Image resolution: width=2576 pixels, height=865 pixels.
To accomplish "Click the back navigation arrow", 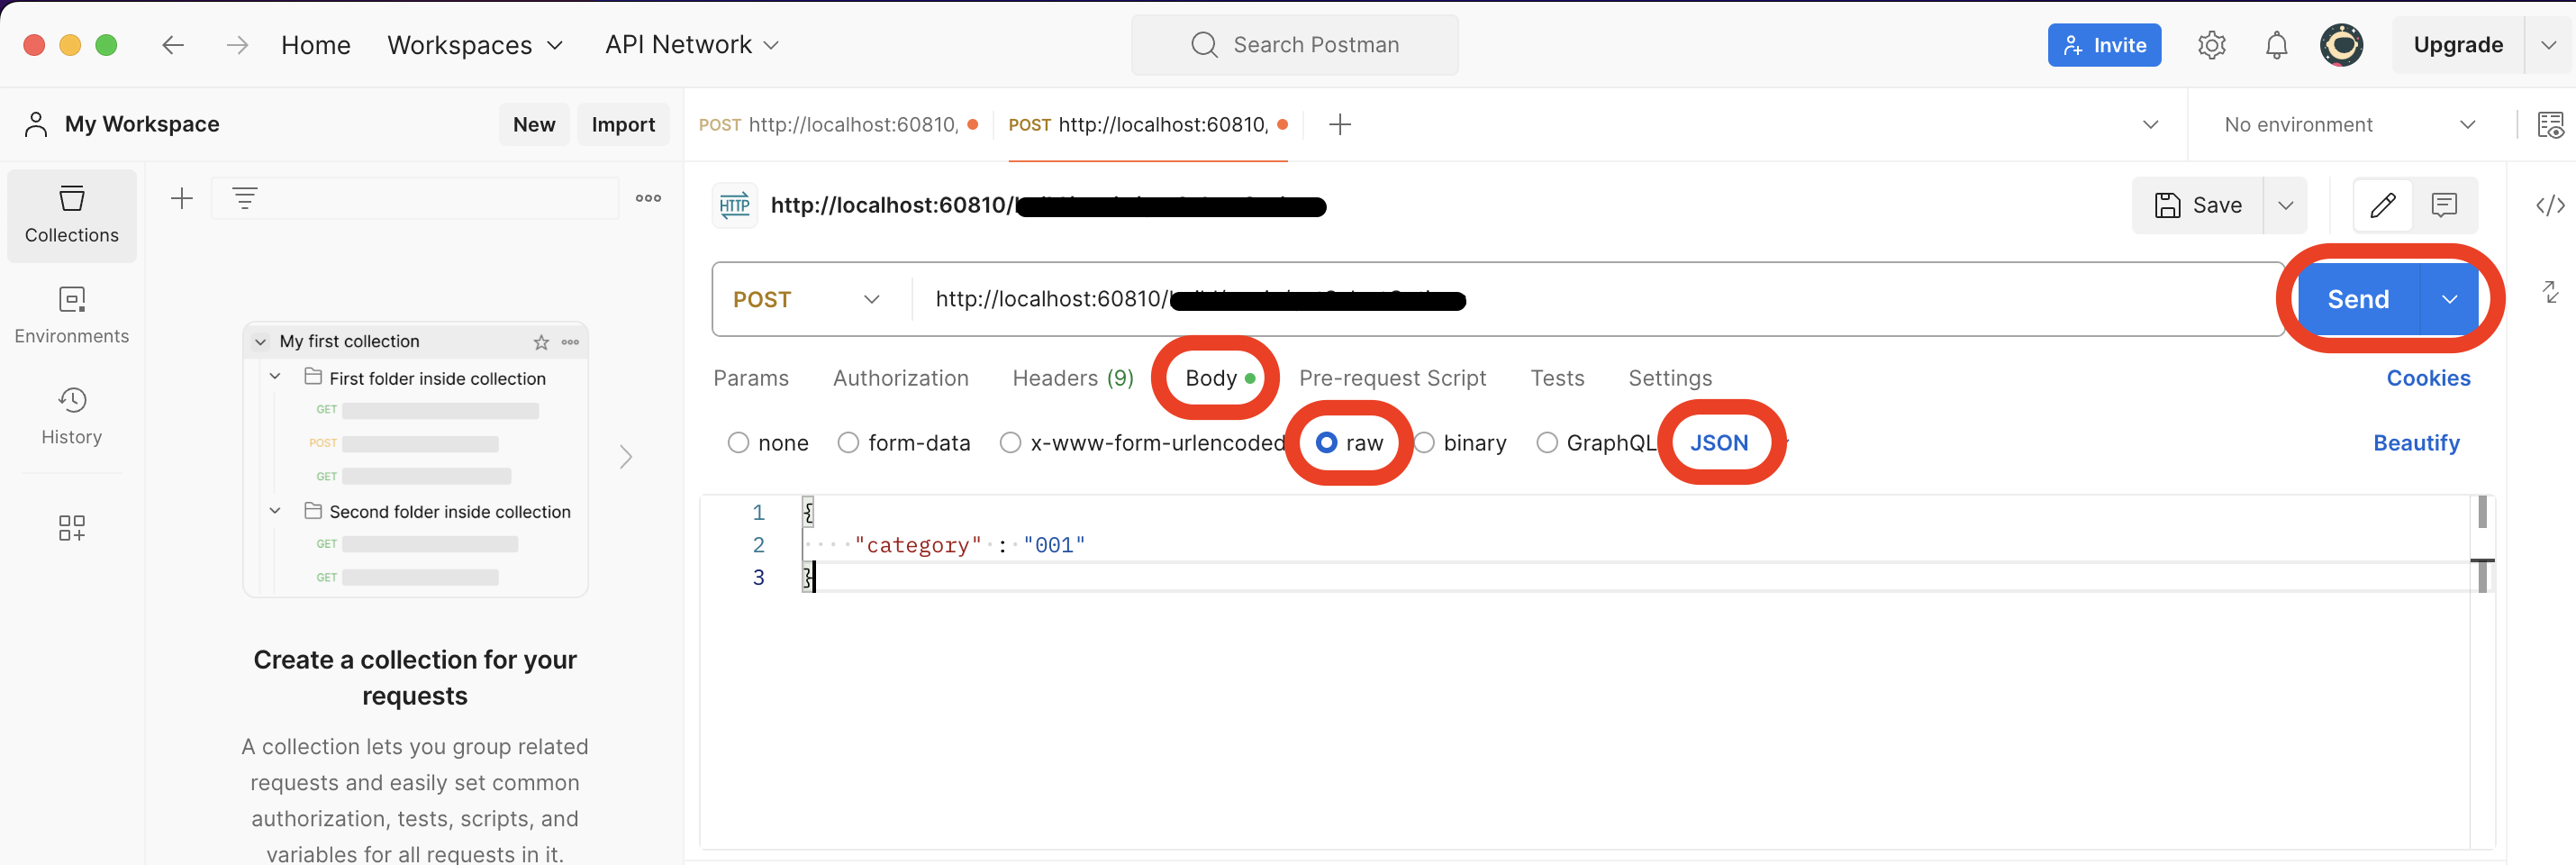I will point(173,45).
